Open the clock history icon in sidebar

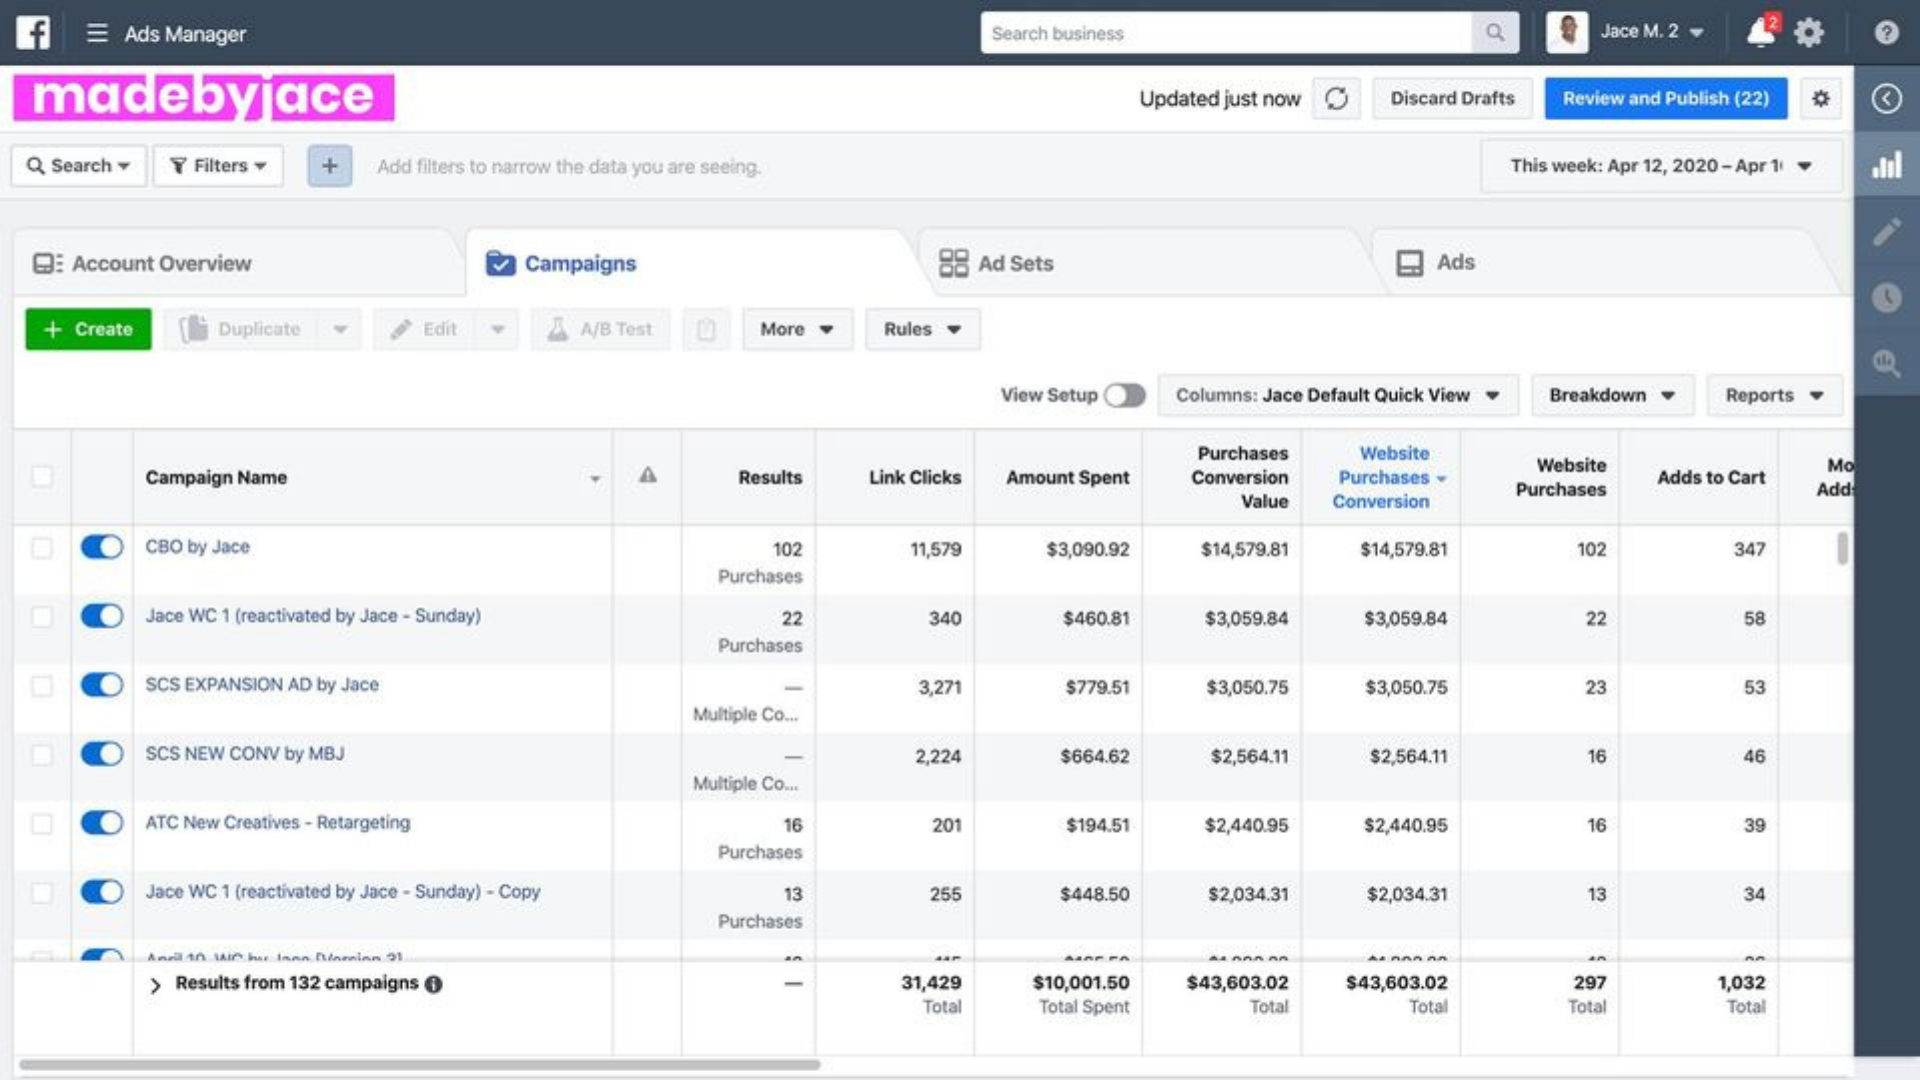point(1886,298)
